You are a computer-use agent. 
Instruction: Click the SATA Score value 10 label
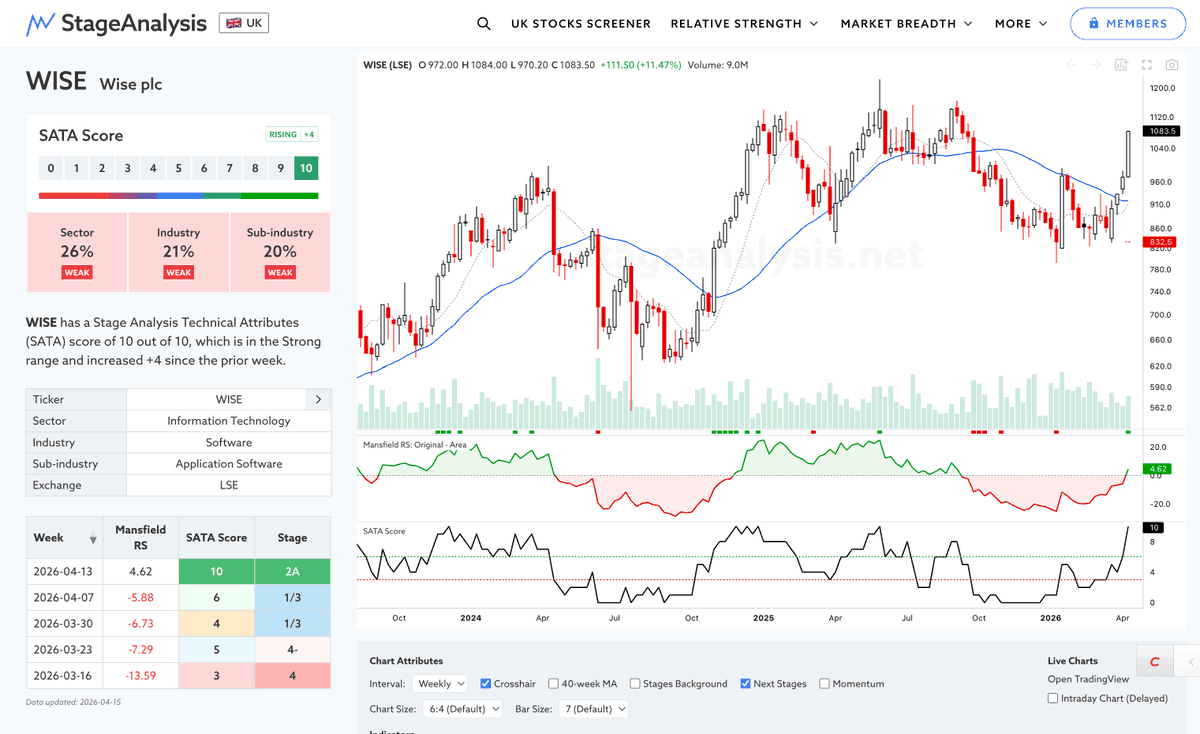pos(1155,527)
